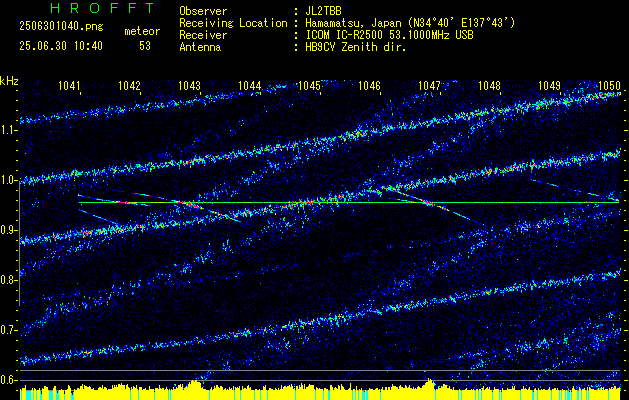Click frequency axis label 0.8

coord(8,280)
